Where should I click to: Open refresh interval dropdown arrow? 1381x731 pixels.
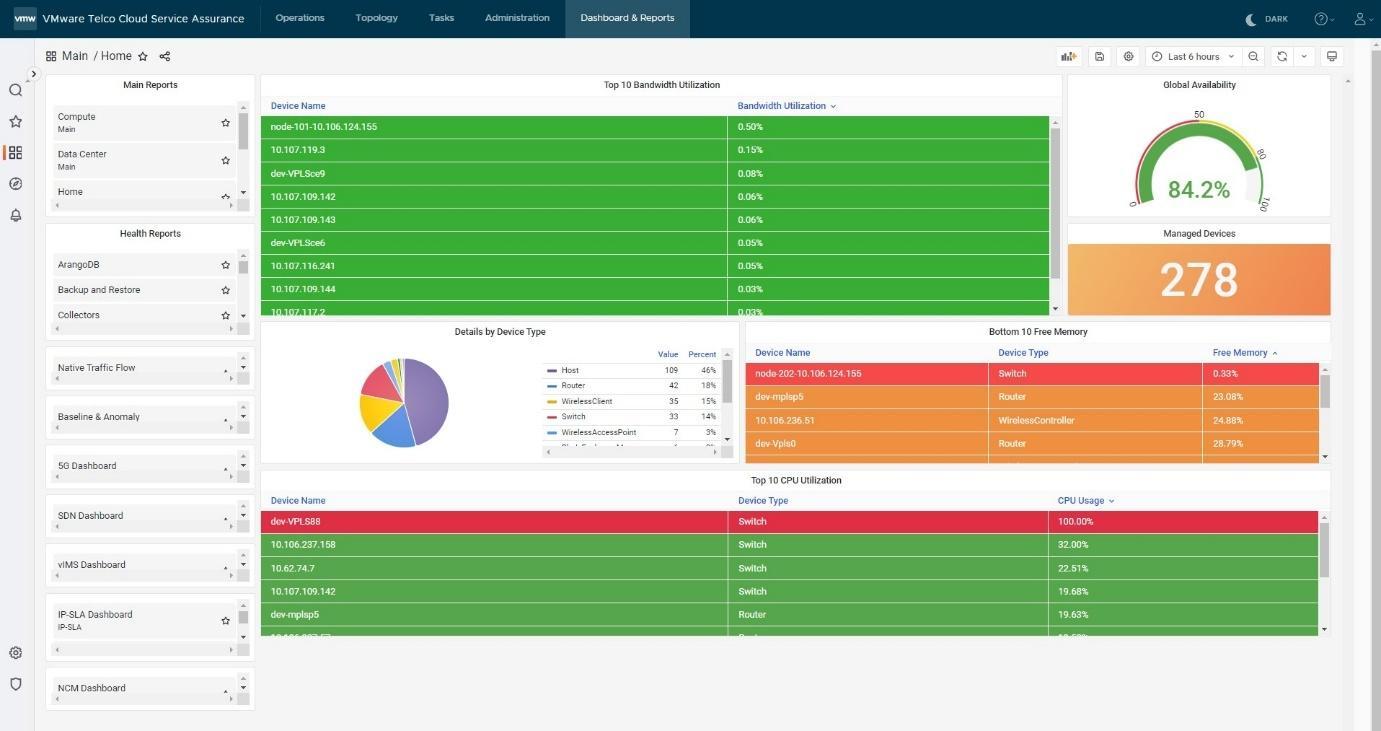[x=1304, y=57]
